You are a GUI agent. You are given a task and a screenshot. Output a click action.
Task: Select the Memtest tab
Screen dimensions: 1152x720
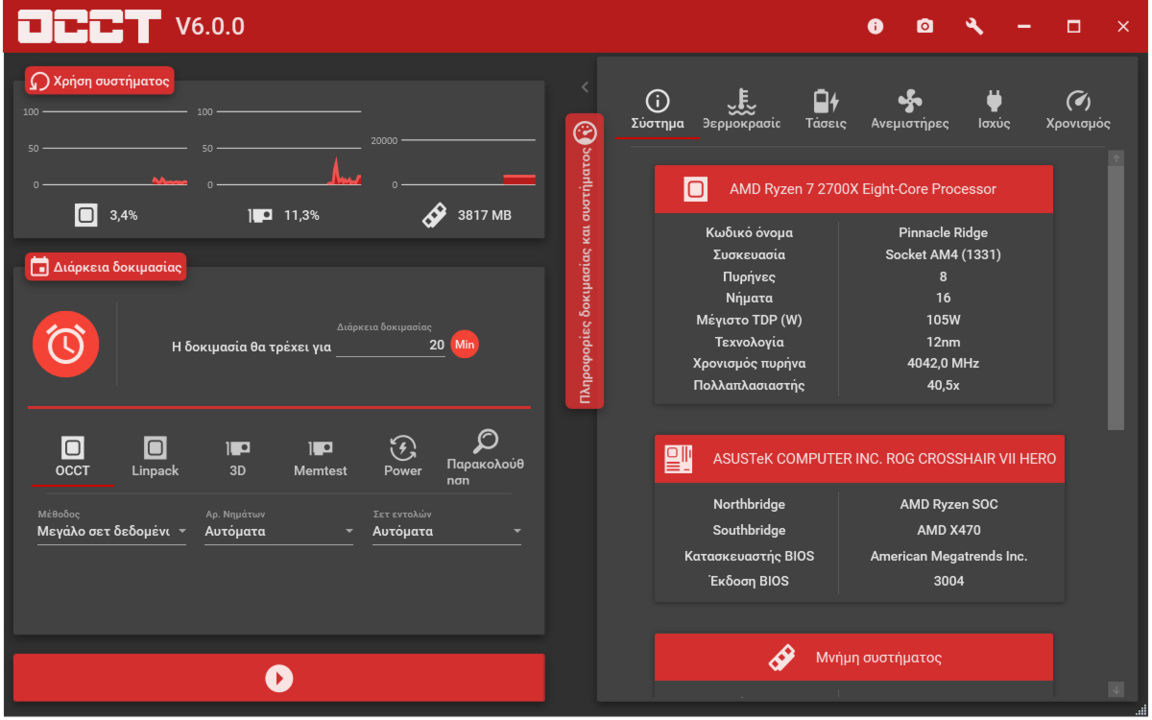click(320, 457)
